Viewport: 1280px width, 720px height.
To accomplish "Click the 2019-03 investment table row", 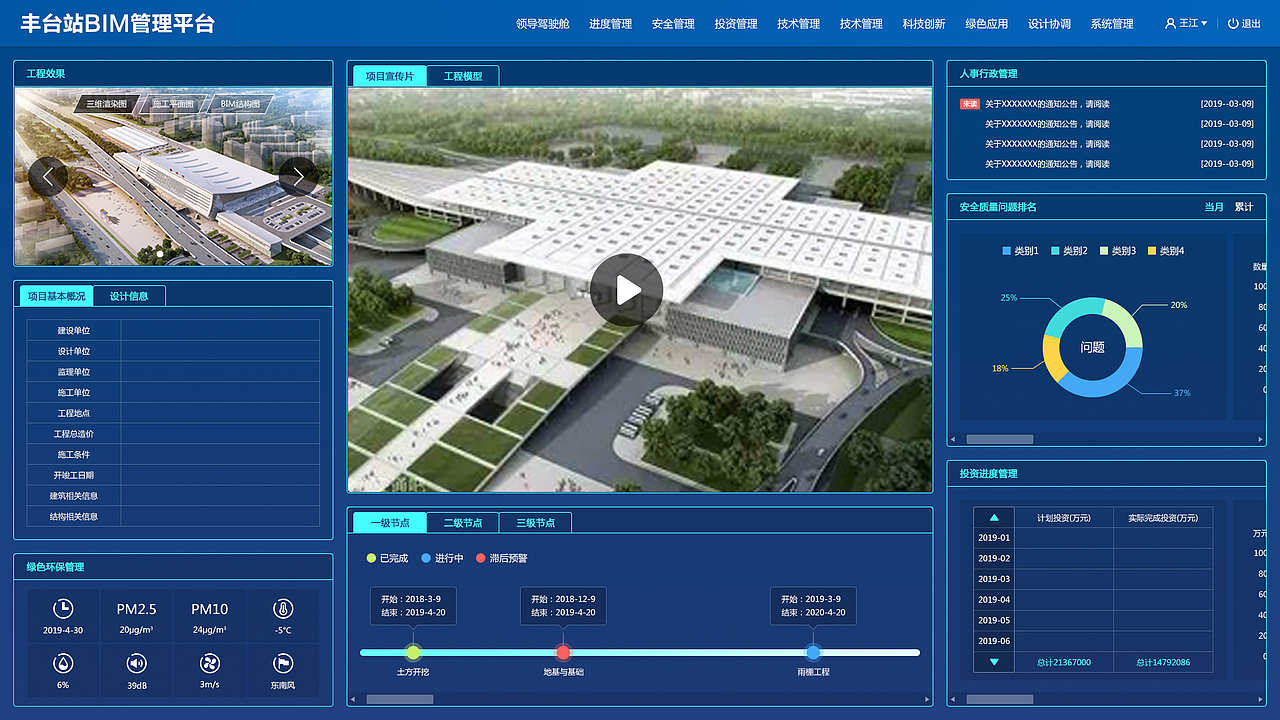I will [x=1093, y=579].
